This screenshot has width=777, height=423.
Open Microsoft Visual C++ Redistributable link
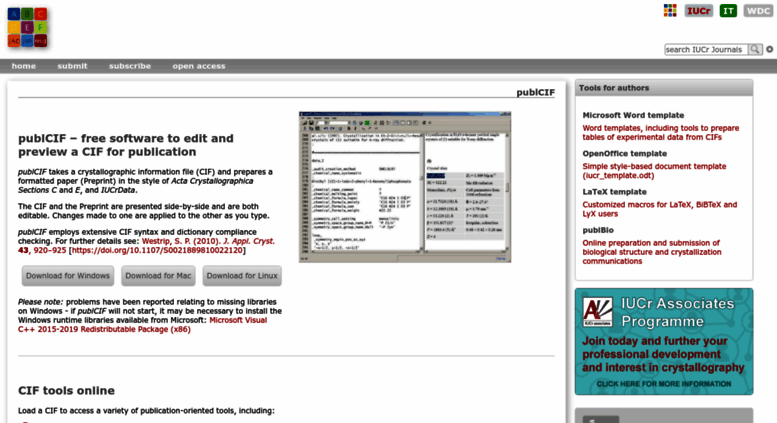(x=142, y=324)
